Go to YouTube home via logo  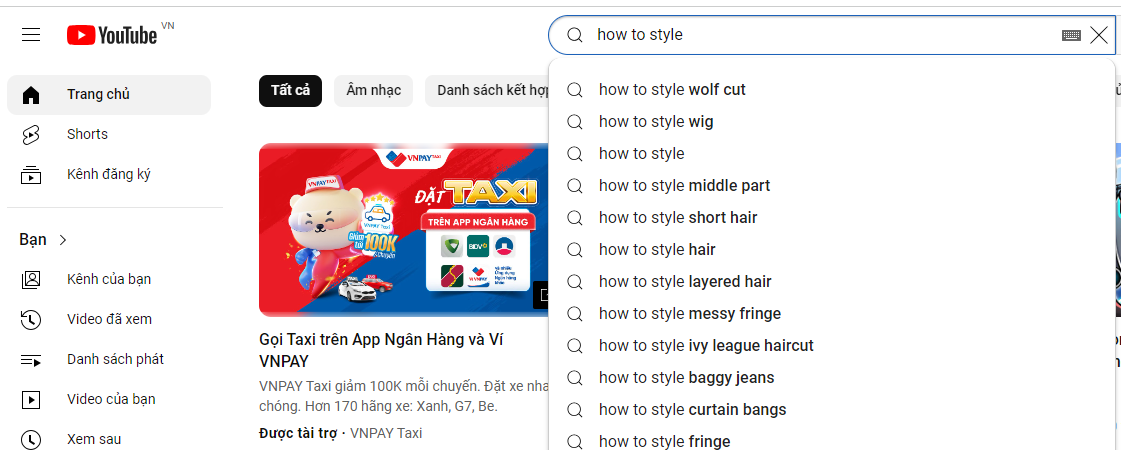point(112,34)
